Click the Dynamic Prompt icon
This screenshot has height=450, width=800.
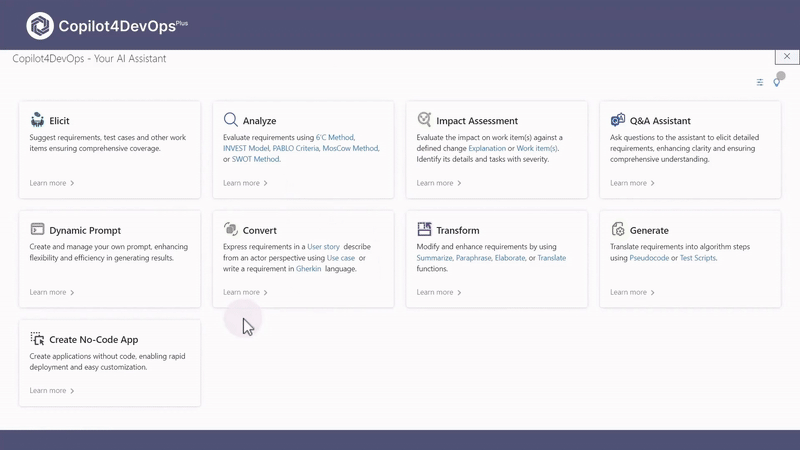(37, 229)
